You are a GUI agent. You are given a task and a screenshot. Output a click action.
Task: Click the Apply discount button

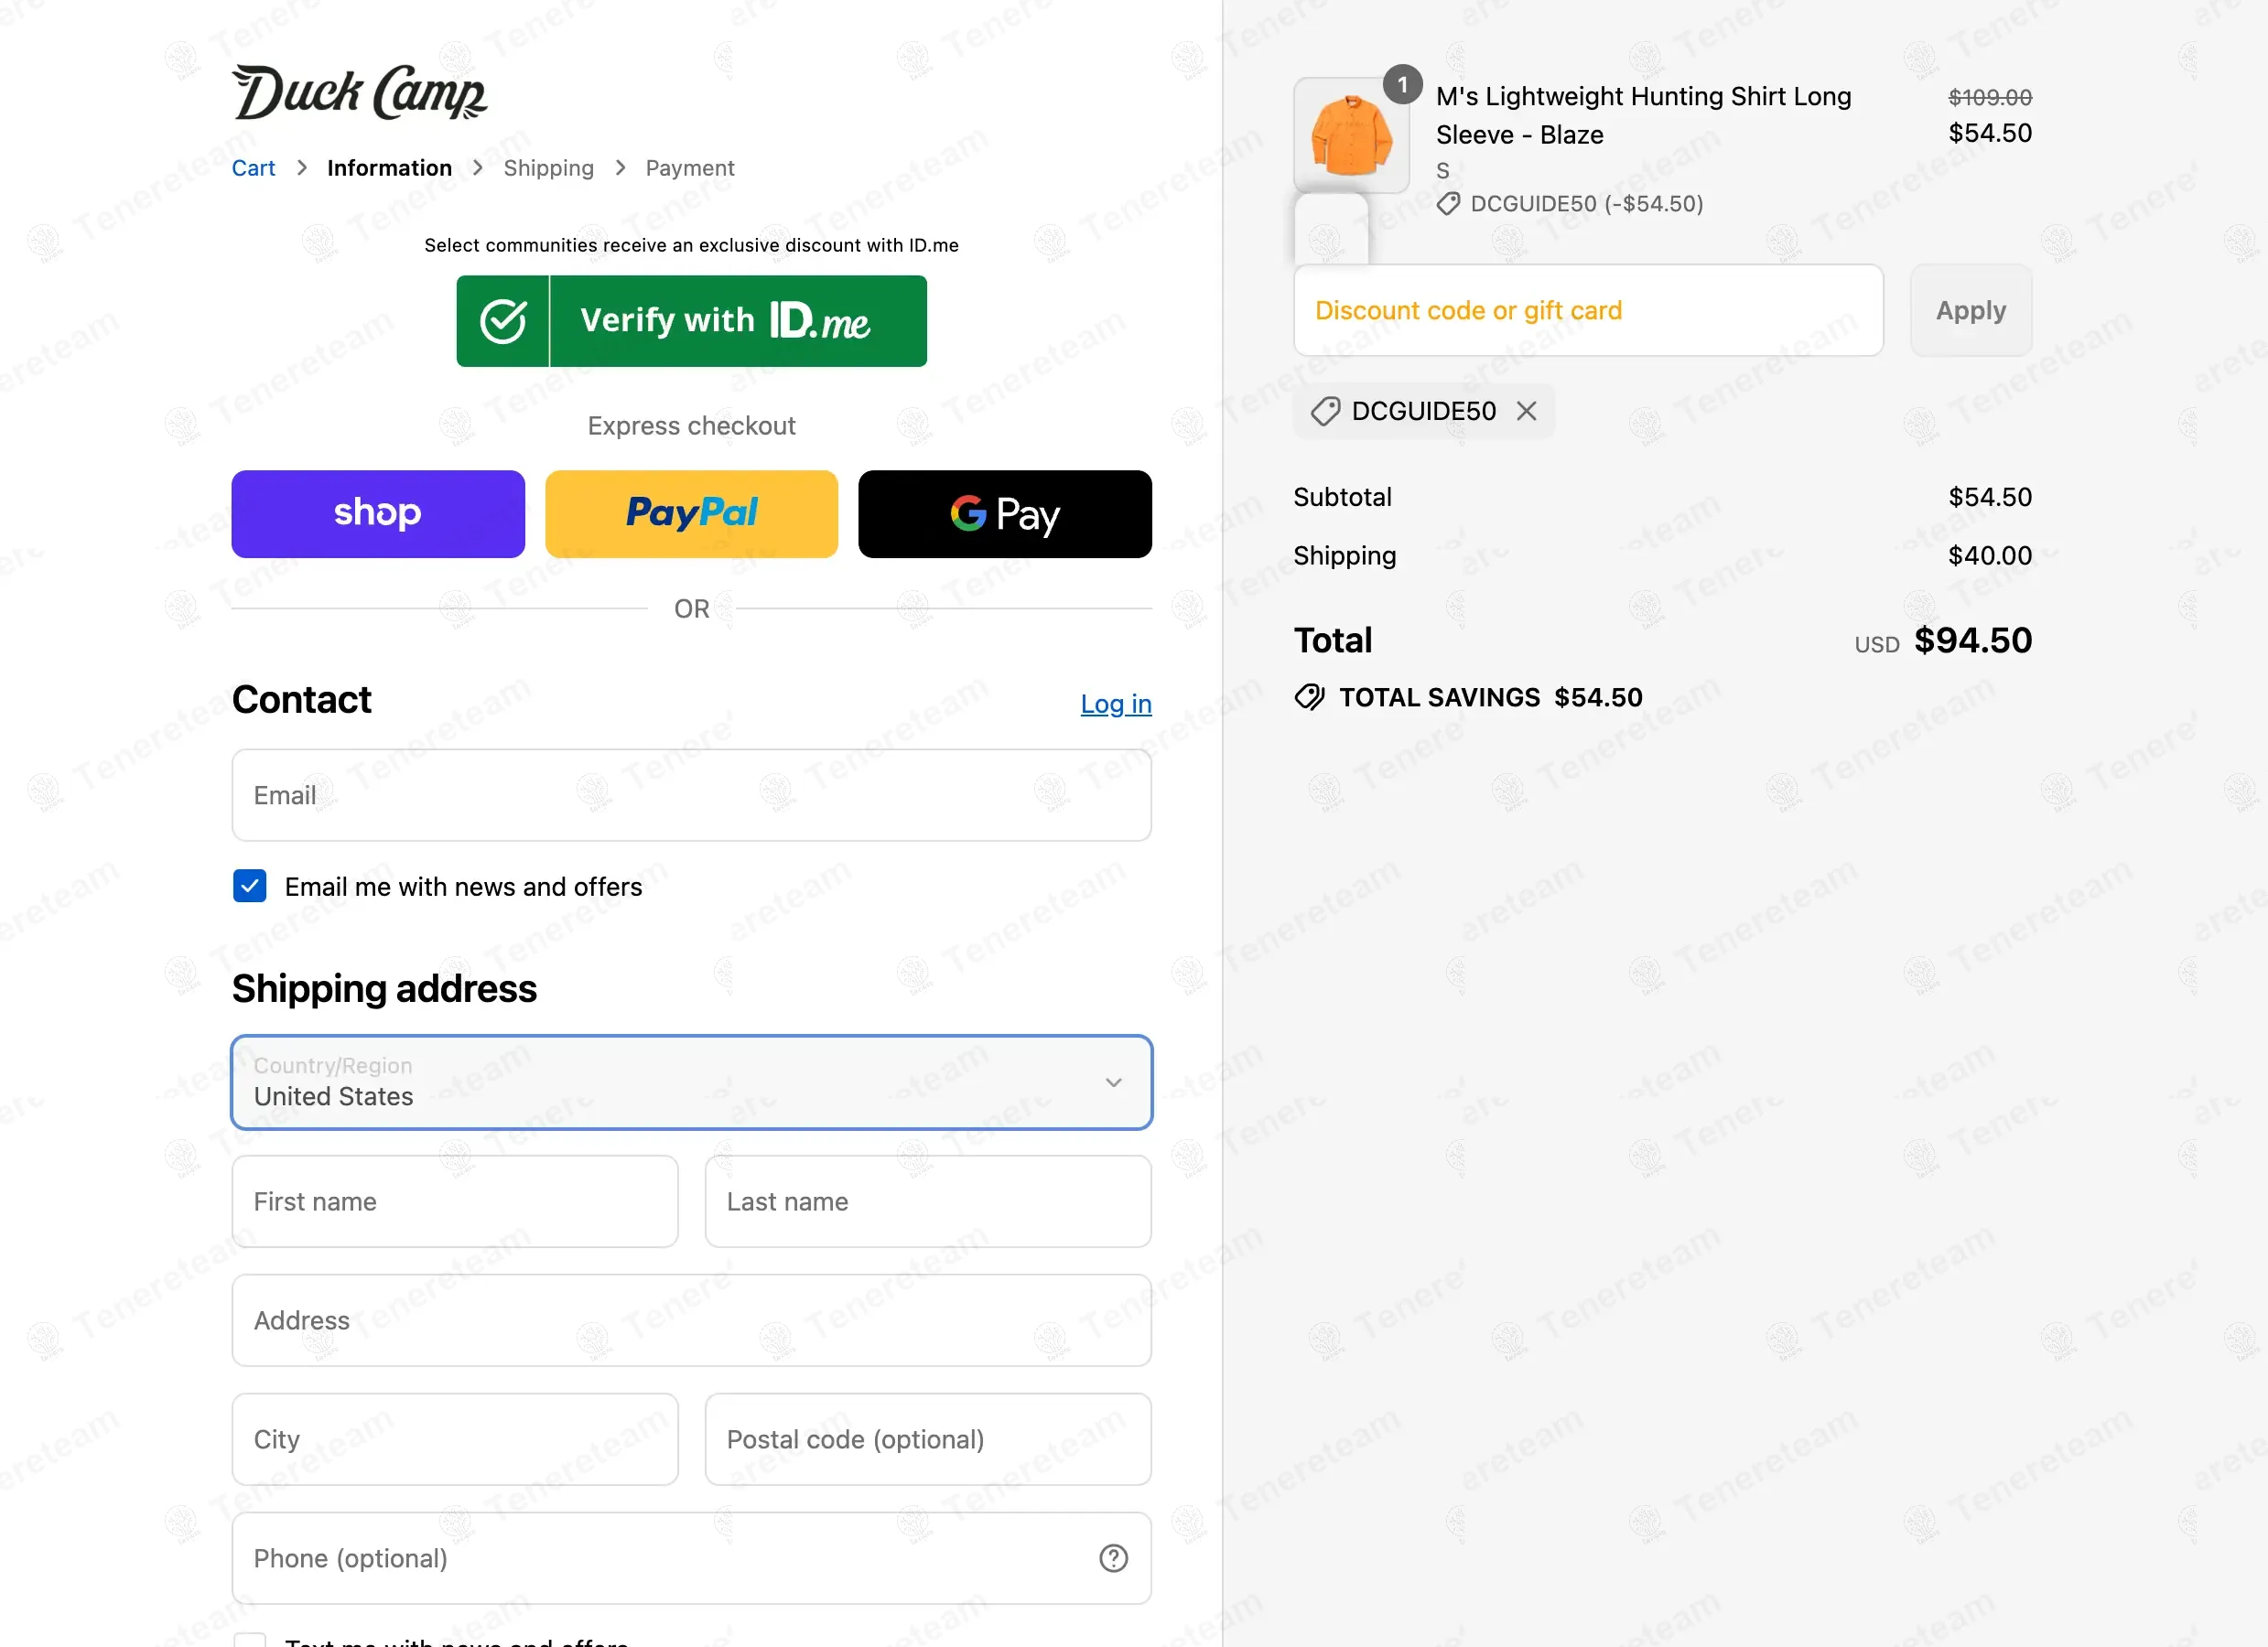point(1970,311)
